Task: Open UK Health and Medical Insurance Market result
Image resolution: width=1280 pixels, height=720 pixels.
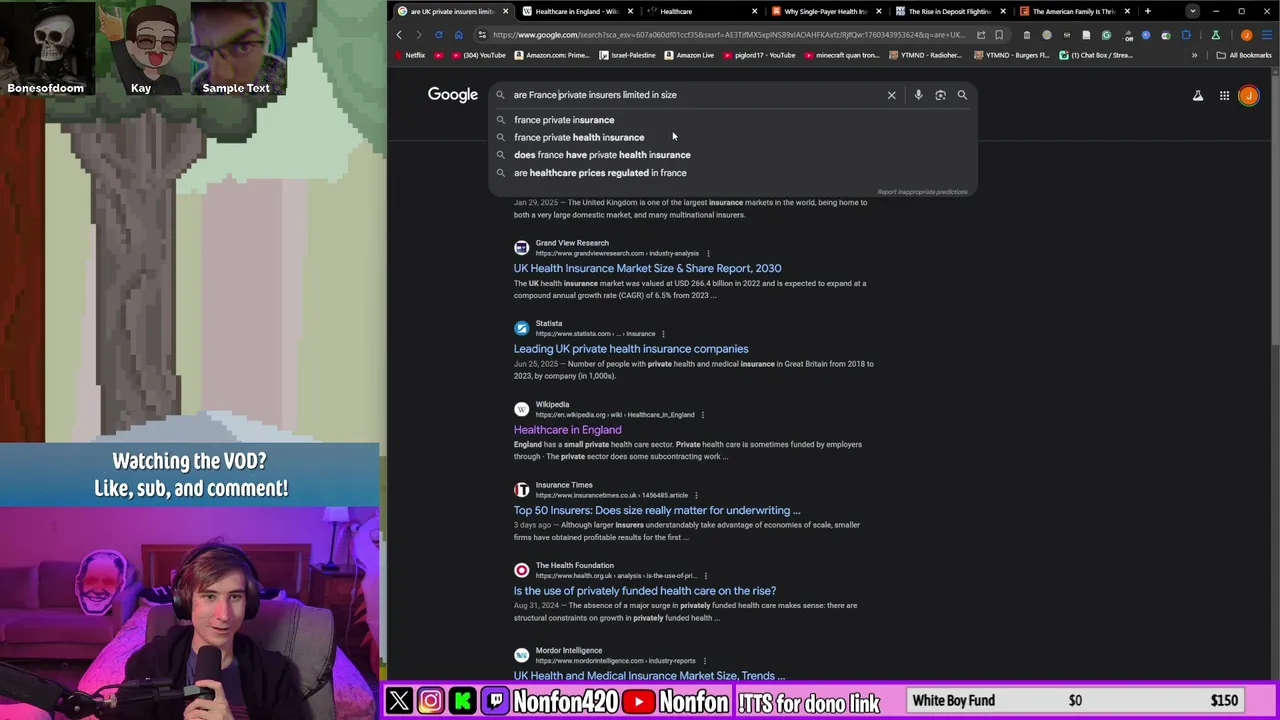Action: click(649, 676)
